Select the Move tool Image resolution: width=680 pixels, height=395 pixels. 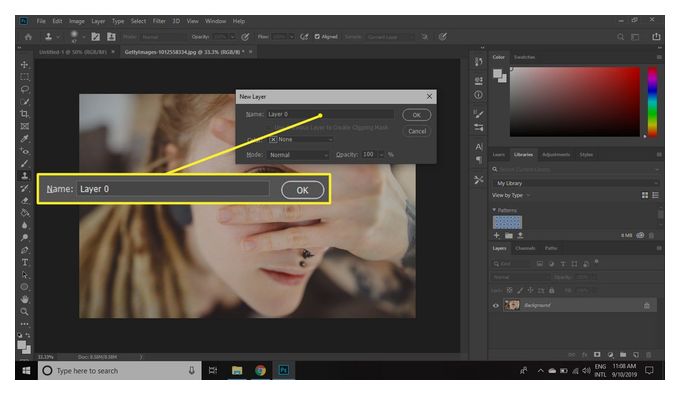pyautogui.click(x=25, y=65)
